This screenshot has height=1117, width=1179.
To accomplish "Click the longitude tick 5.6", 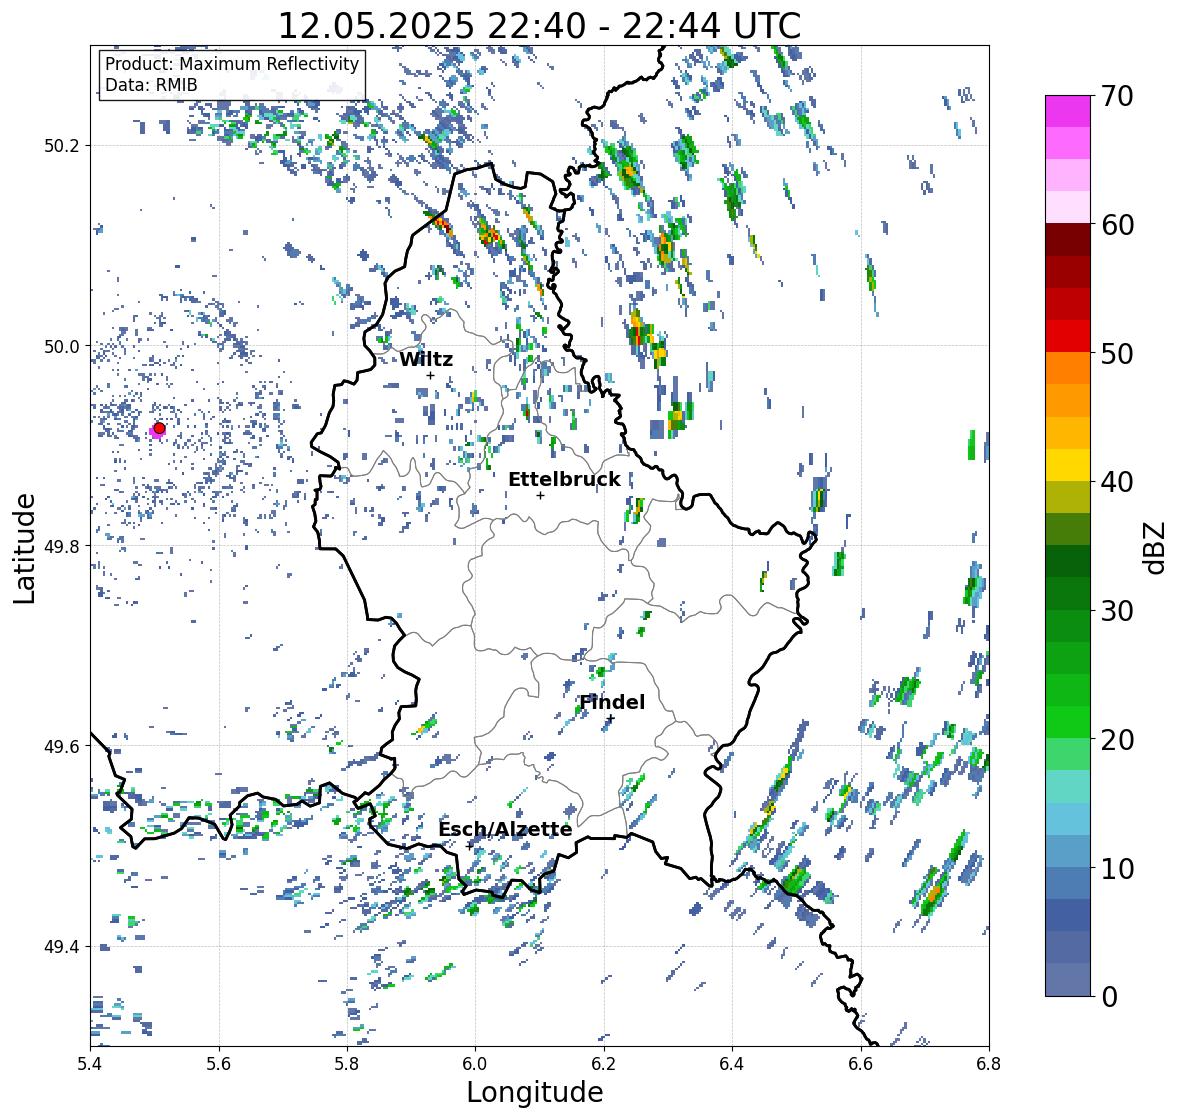I will [219, 1063].
